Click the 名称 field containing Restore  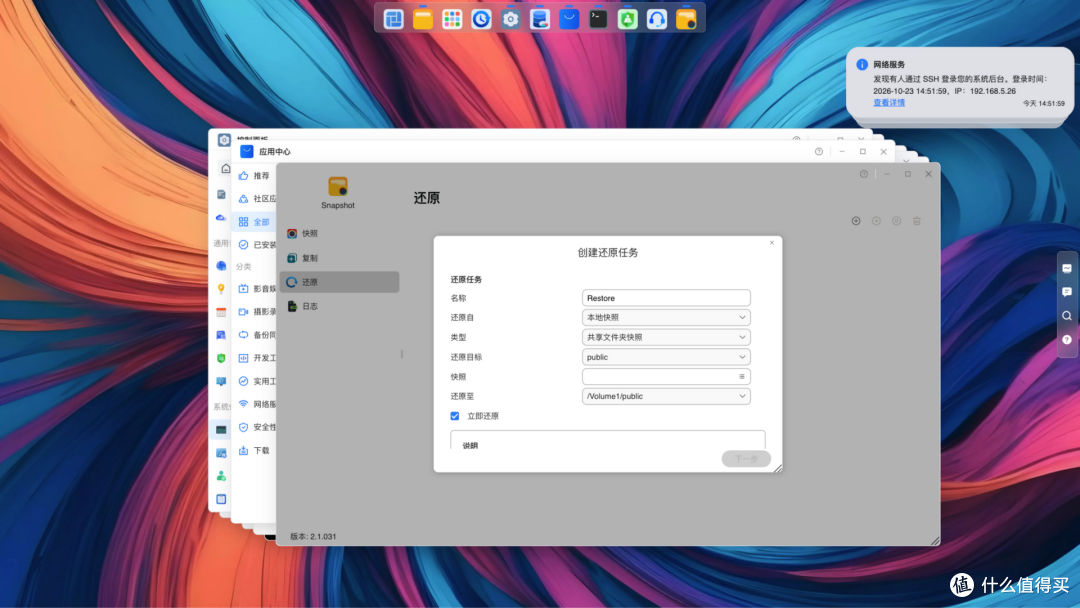click(x=666, y=297)
